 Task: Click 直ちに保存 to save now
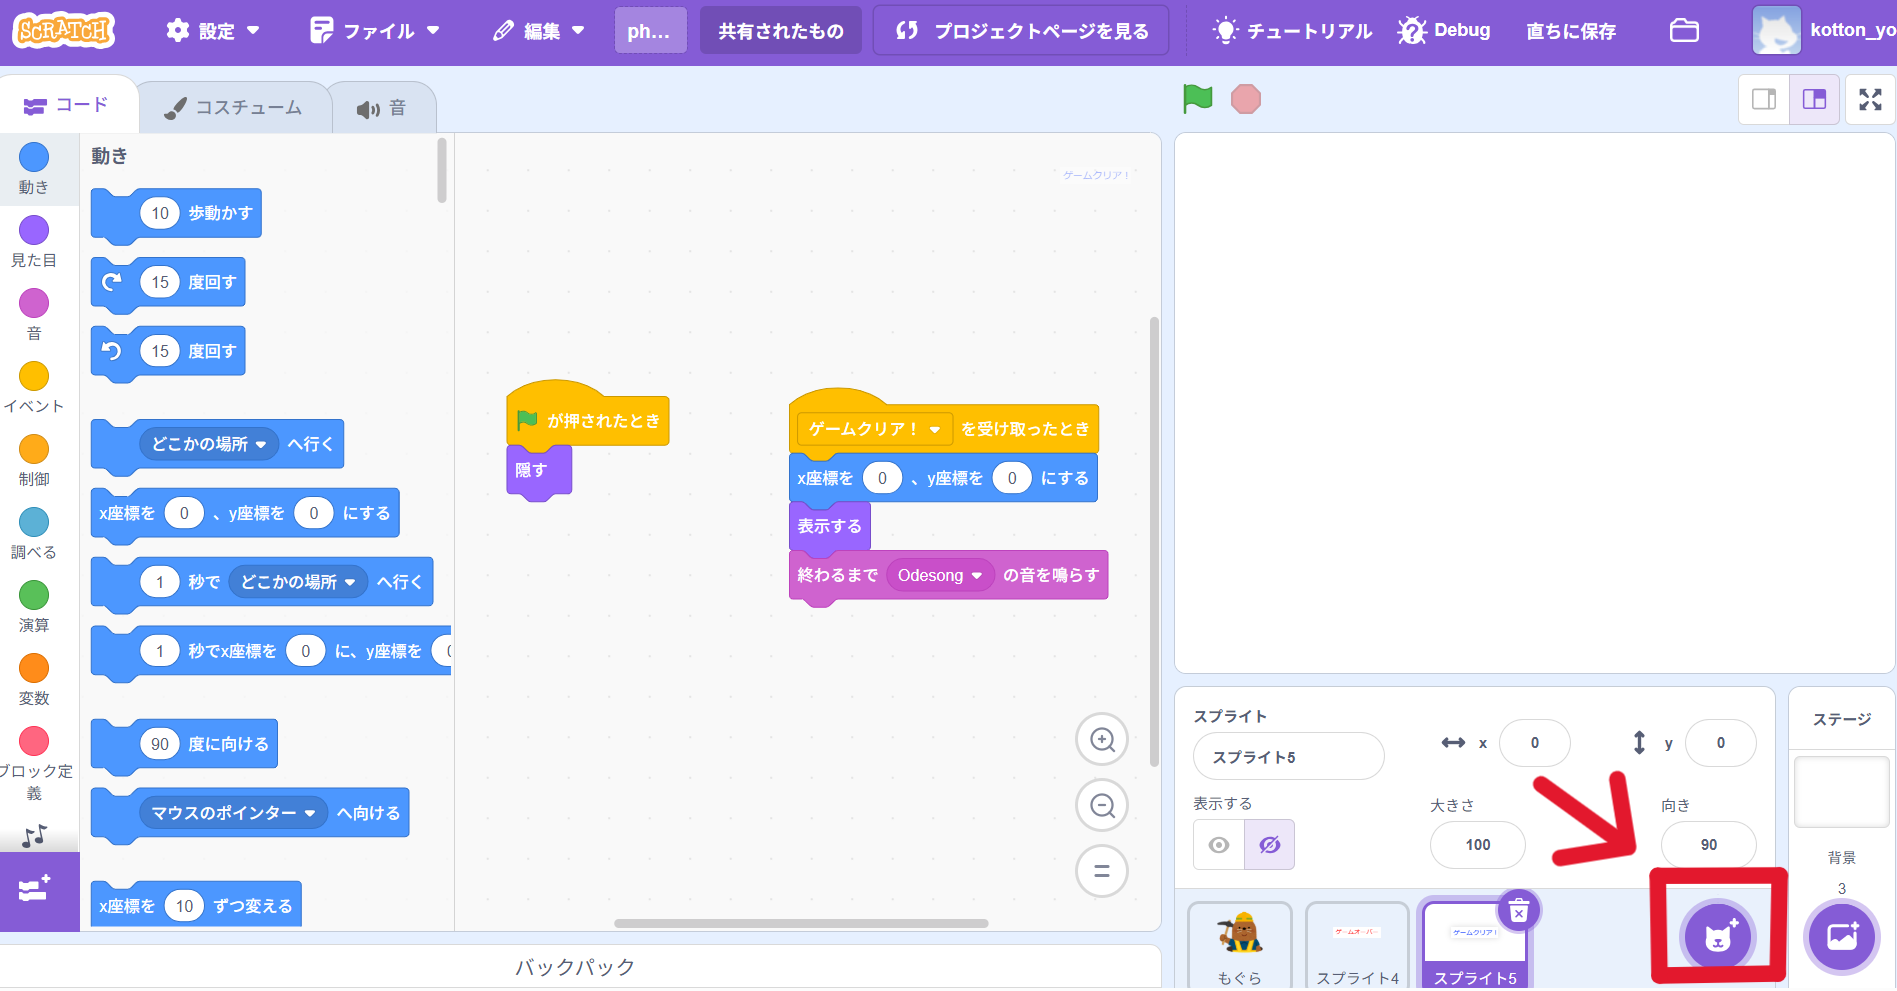point(1570,31)
